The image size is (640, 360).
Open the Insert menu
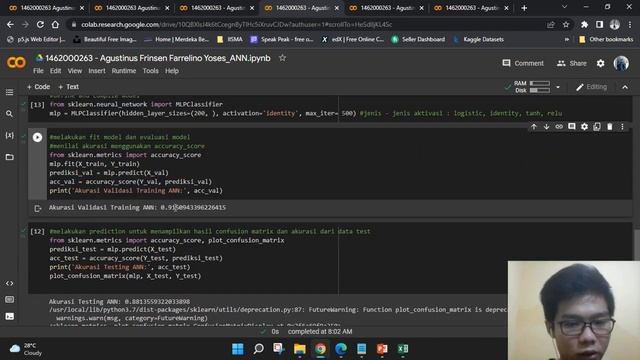pos(97,71)
